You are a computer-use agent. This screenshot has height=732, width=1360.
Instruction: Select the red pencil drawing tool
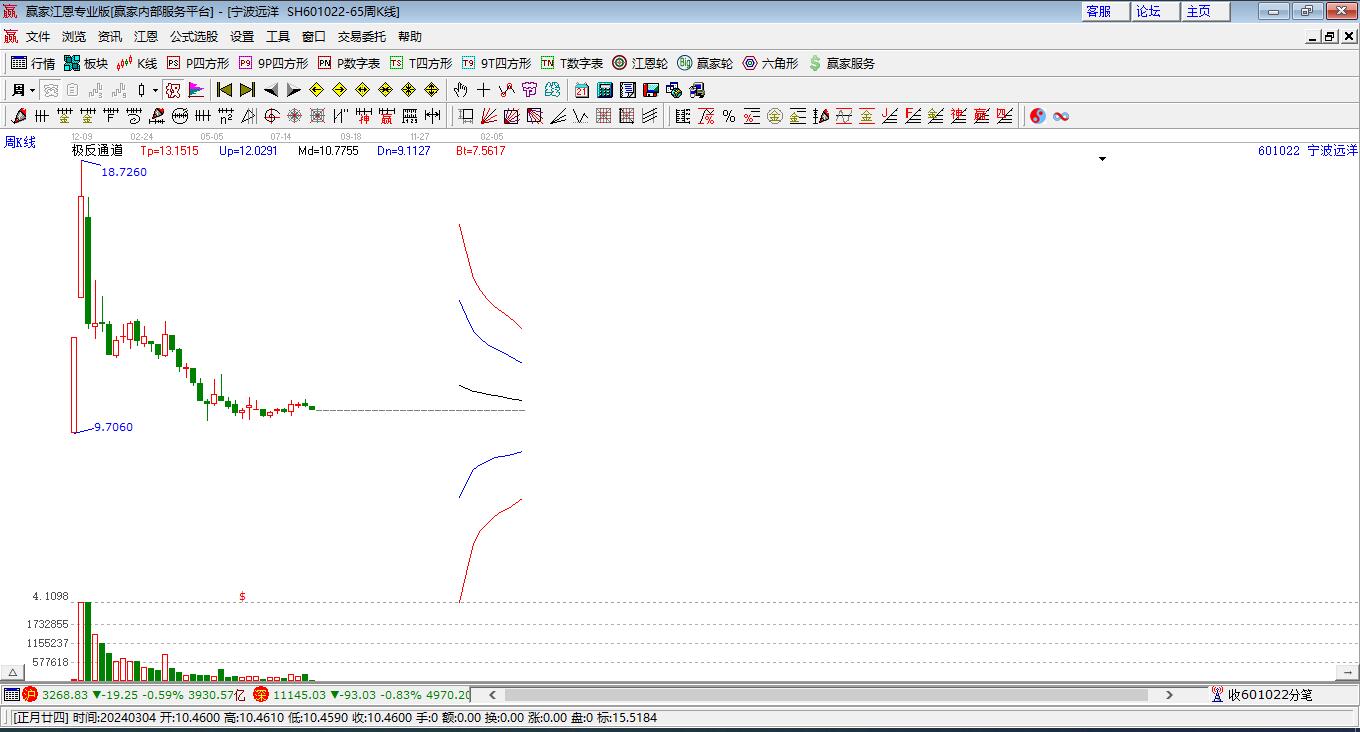point(18,116)
